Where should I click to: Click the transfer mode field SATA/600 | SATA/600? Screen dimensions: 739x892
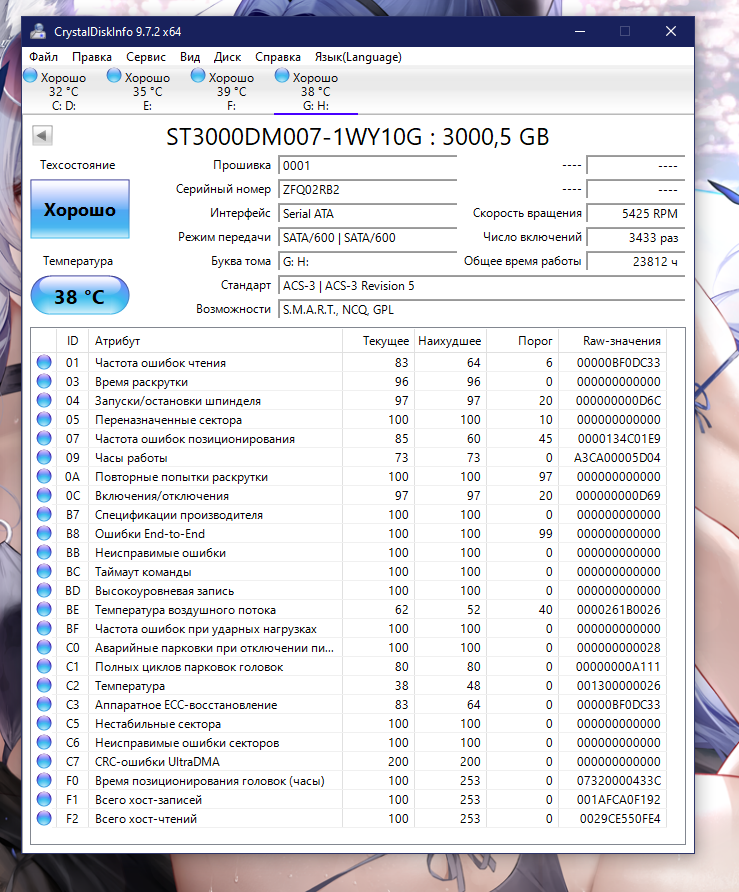(x=368, y=238)
